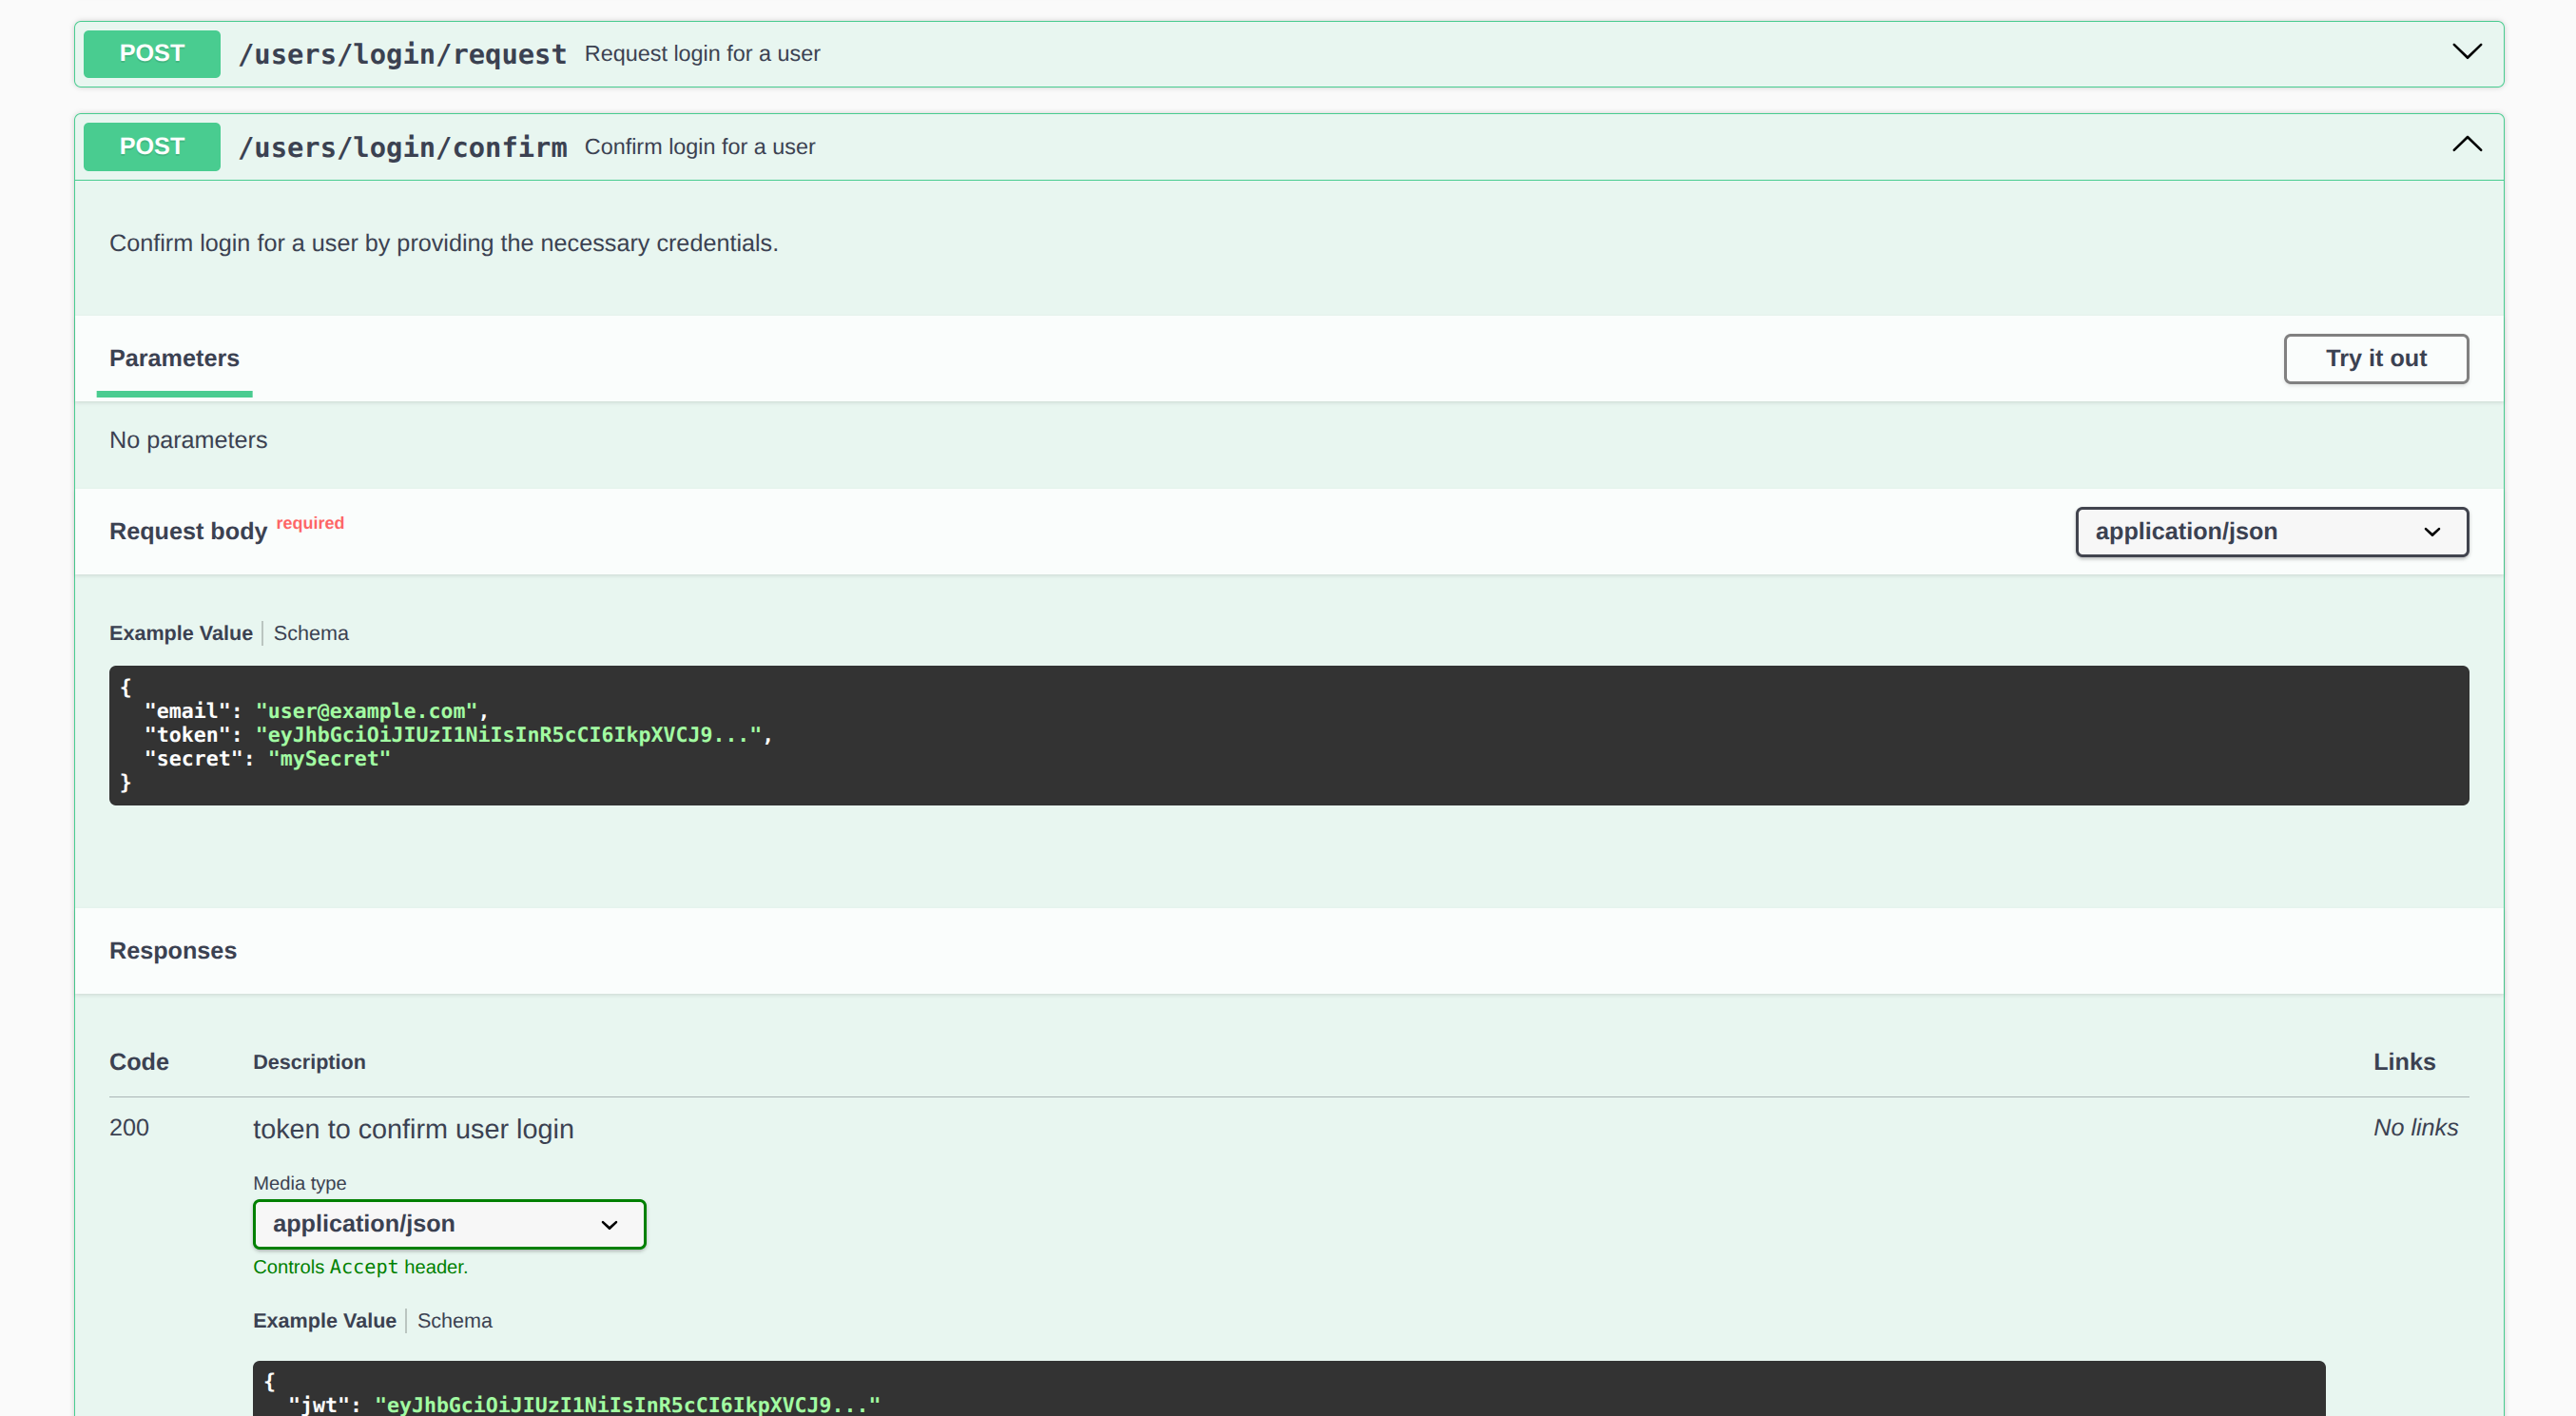
Task: Switch to response Schema tab
Action: pyautogui.click(x=454, y=1320)
